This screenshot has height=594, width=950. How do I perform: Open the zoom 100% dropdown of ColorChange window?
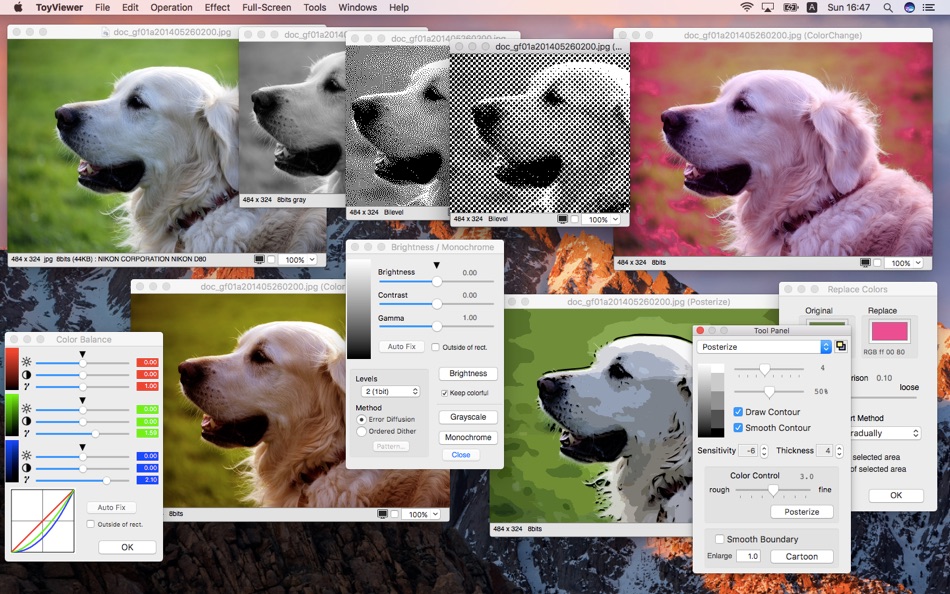[902, 262]
